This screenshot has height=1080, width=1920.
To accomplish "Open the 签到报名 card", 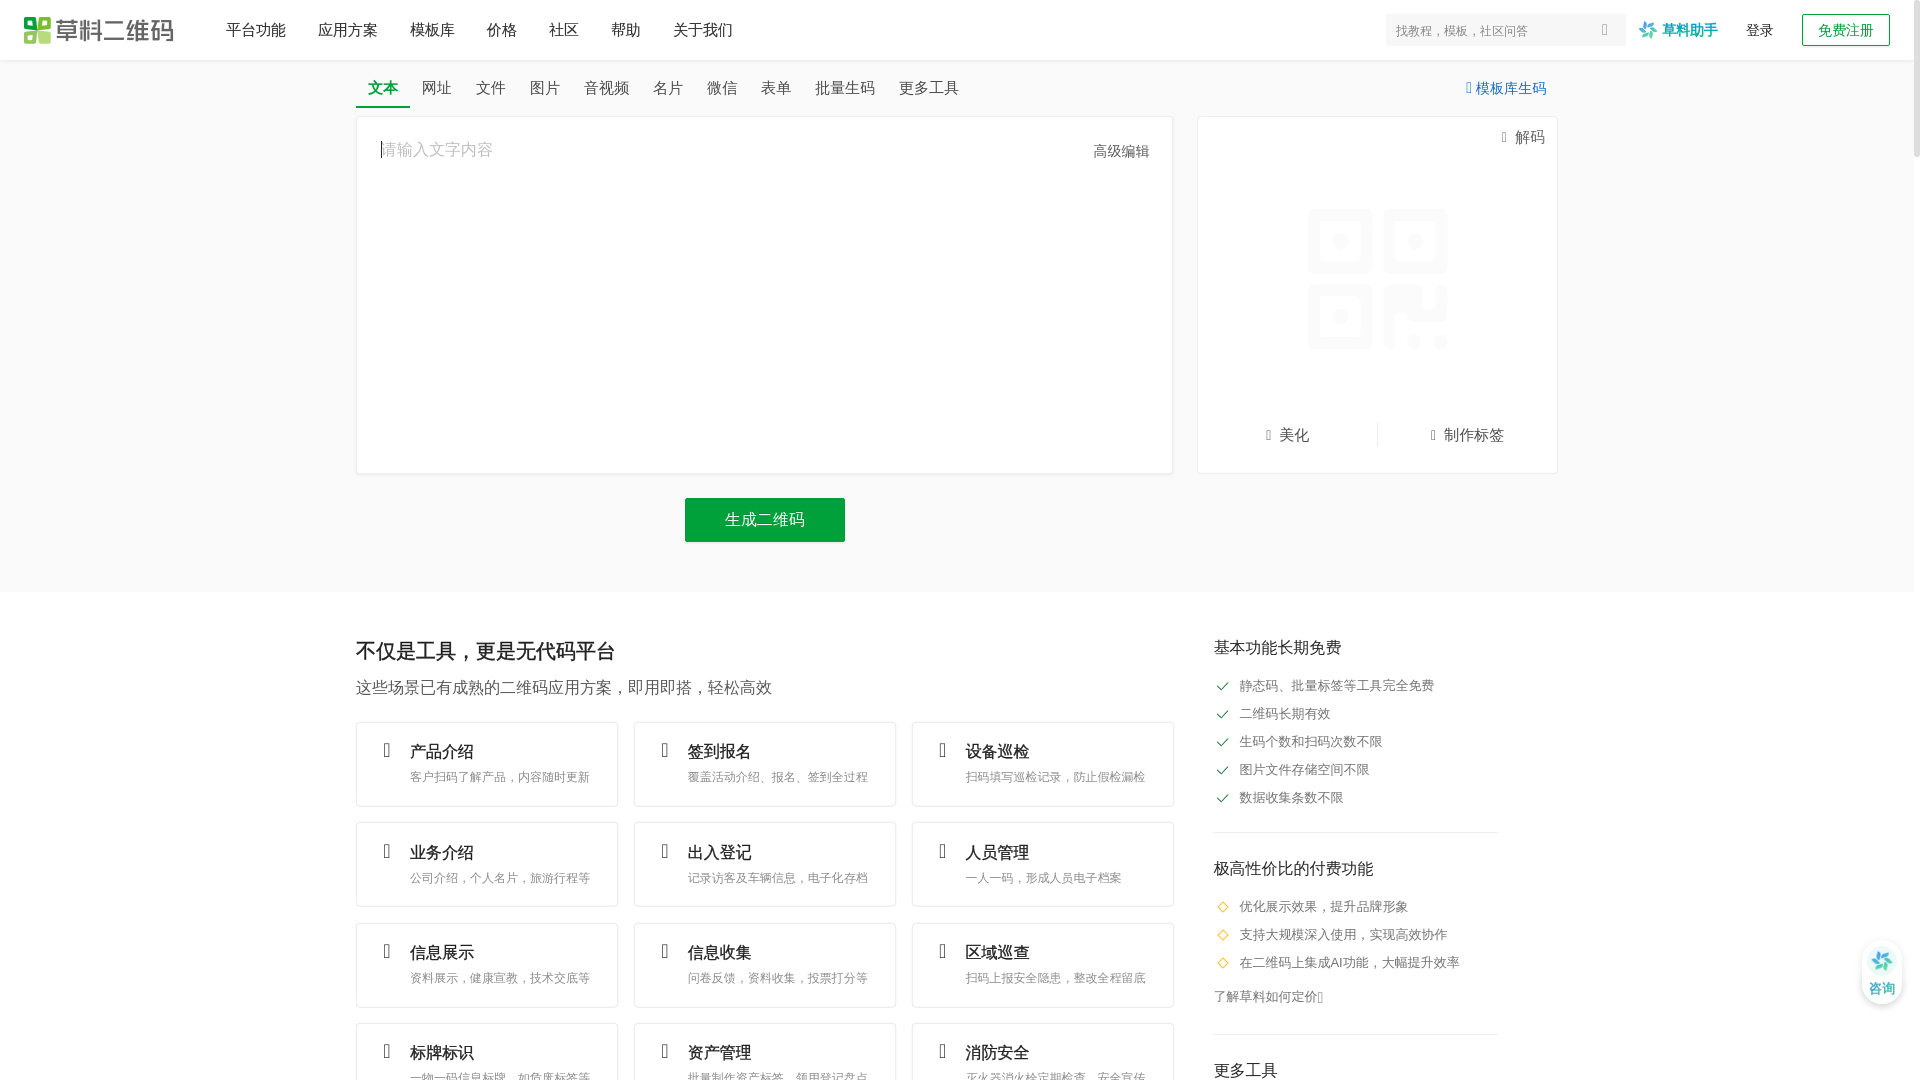I will click(765, 764).
